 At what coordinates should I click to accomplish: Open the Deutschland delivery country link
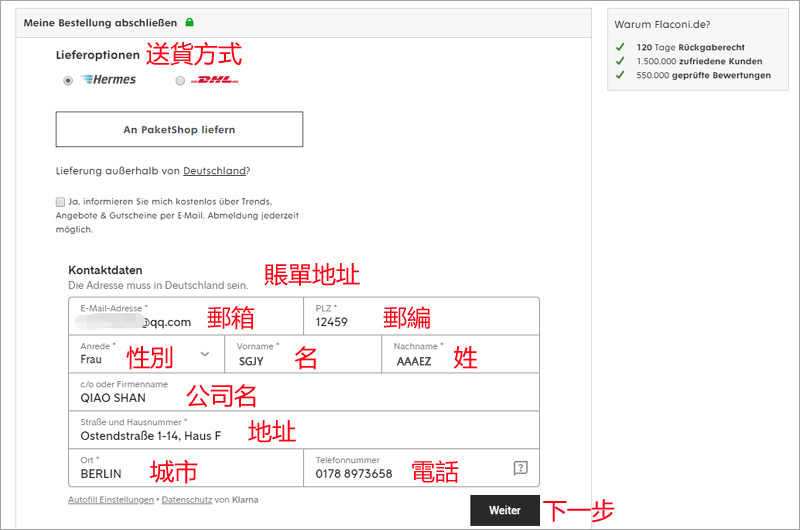[214, 171]
